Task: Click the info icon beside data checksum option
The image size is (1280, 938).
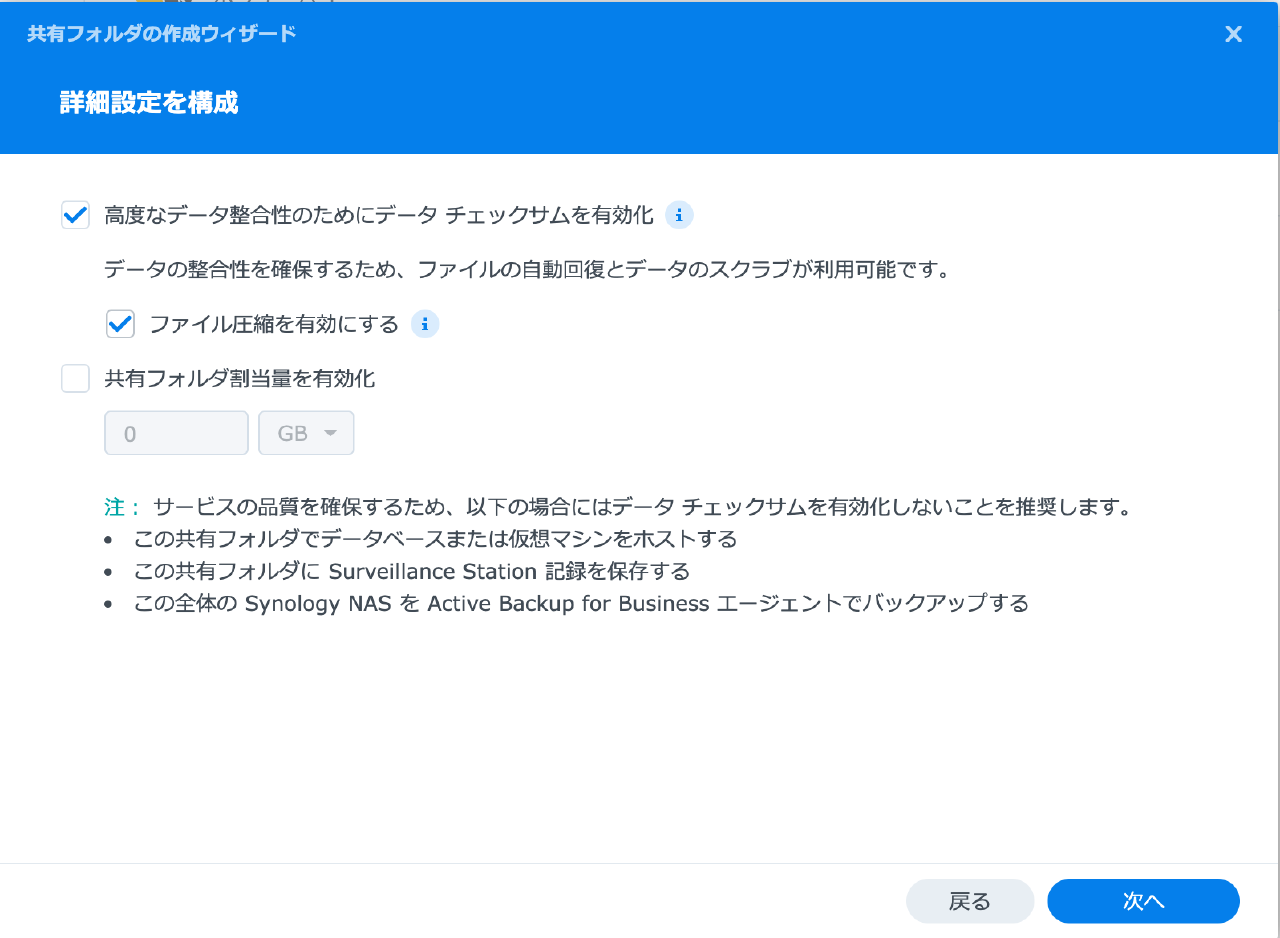Action: (679, 214)
